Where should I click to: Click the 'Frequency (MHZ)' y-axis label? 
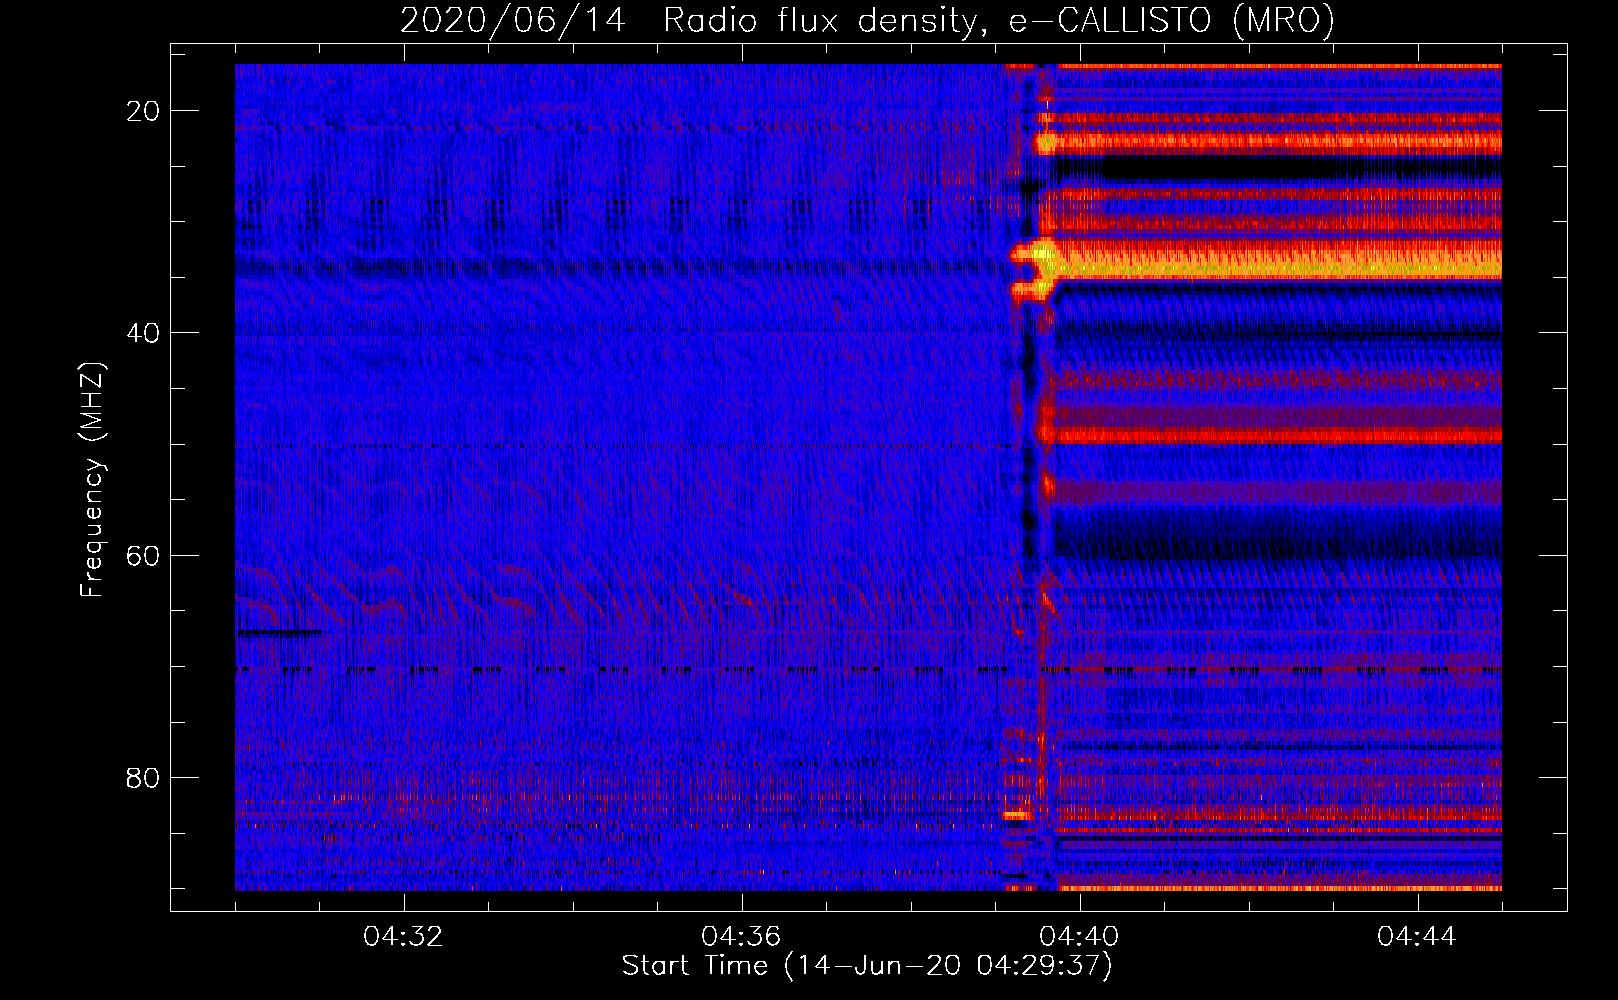[92, 480]
